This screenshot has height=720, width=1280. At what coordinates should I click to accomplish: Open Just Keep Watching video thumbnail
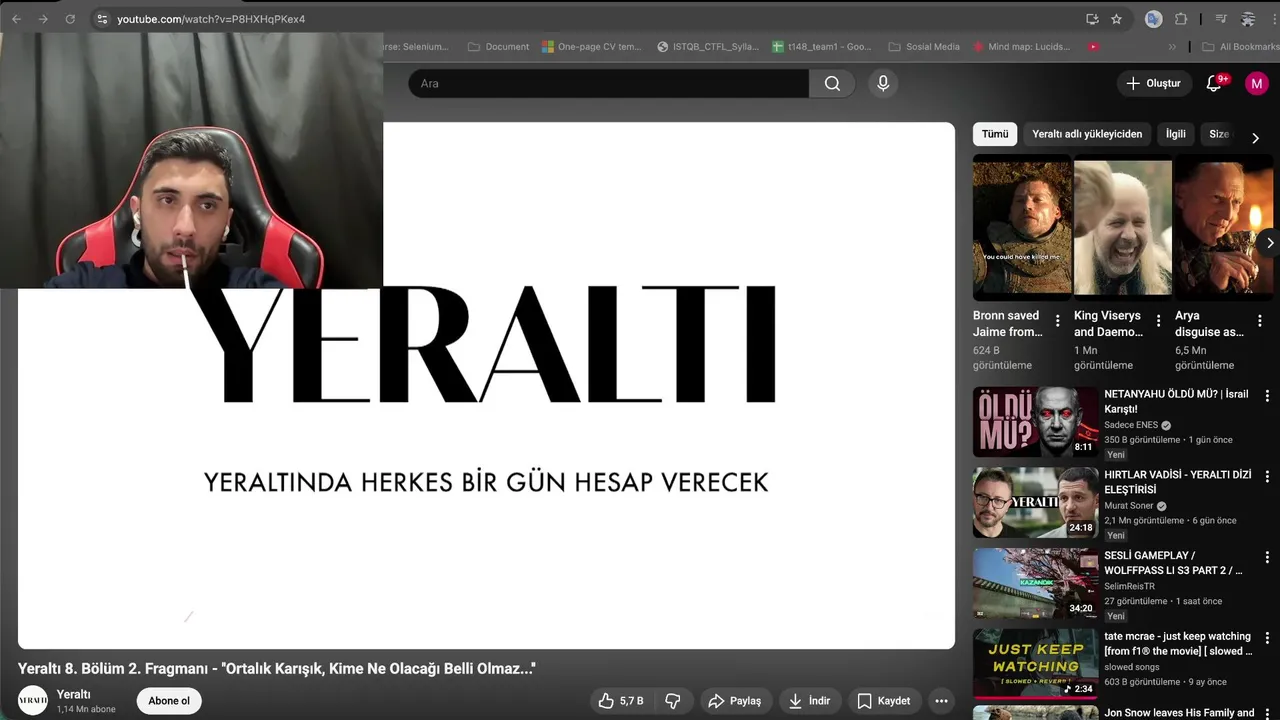pos(1035,663)
